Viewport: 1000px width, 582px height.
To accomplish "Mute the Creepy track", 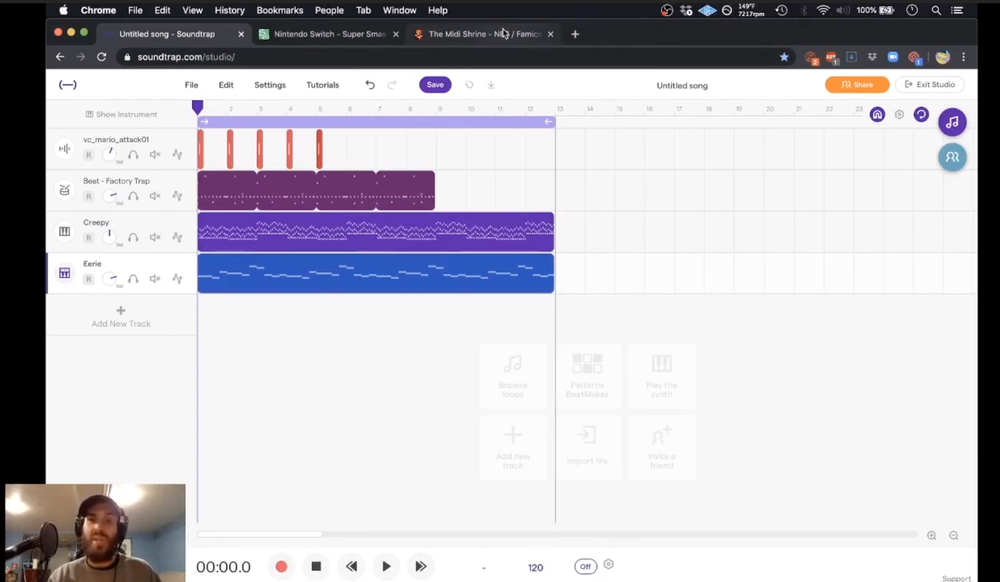I will coord(155,237).
